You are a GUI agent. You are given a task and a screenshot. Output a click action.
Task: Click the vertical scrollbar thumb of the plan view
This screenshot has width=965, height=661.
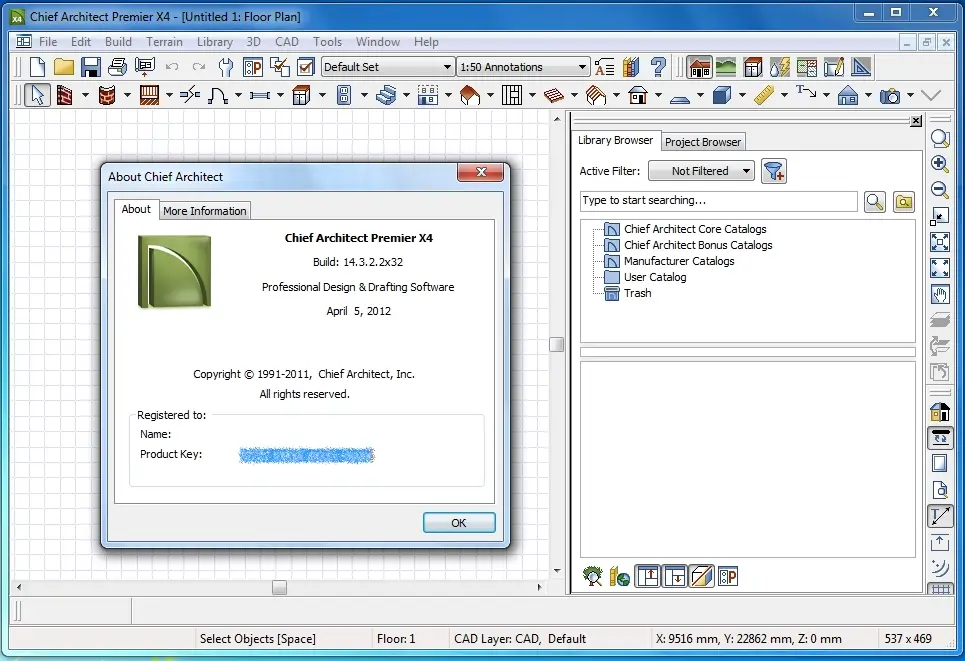[x=556, y=345]
